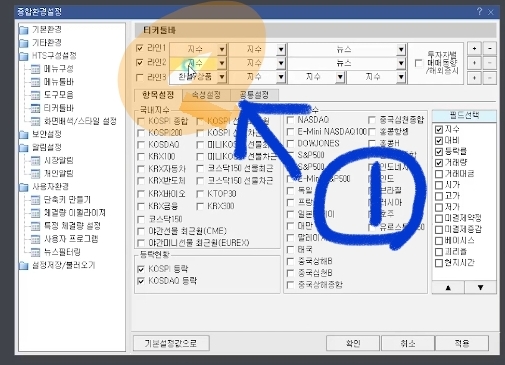Click the page icon beside 시장알림

(35, 161)
